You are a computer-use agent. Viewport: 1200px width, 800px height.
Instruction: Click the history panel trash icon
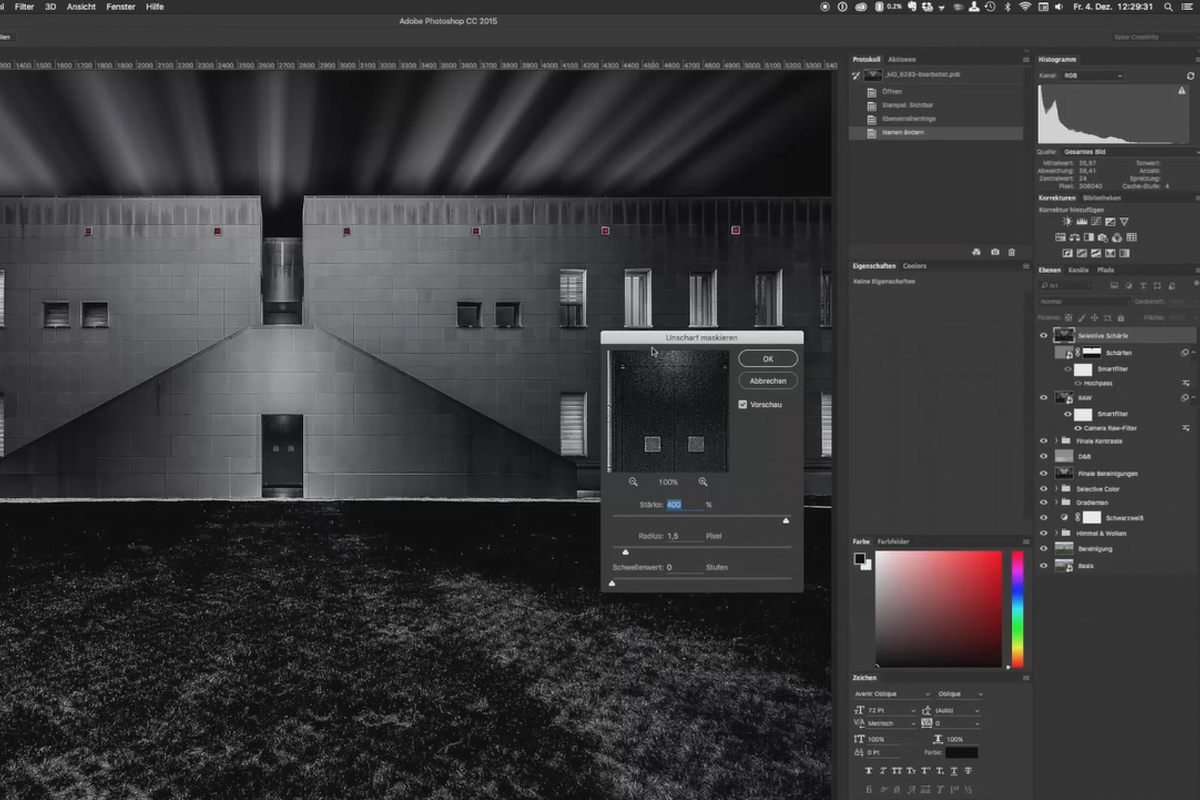point(1011,252)
